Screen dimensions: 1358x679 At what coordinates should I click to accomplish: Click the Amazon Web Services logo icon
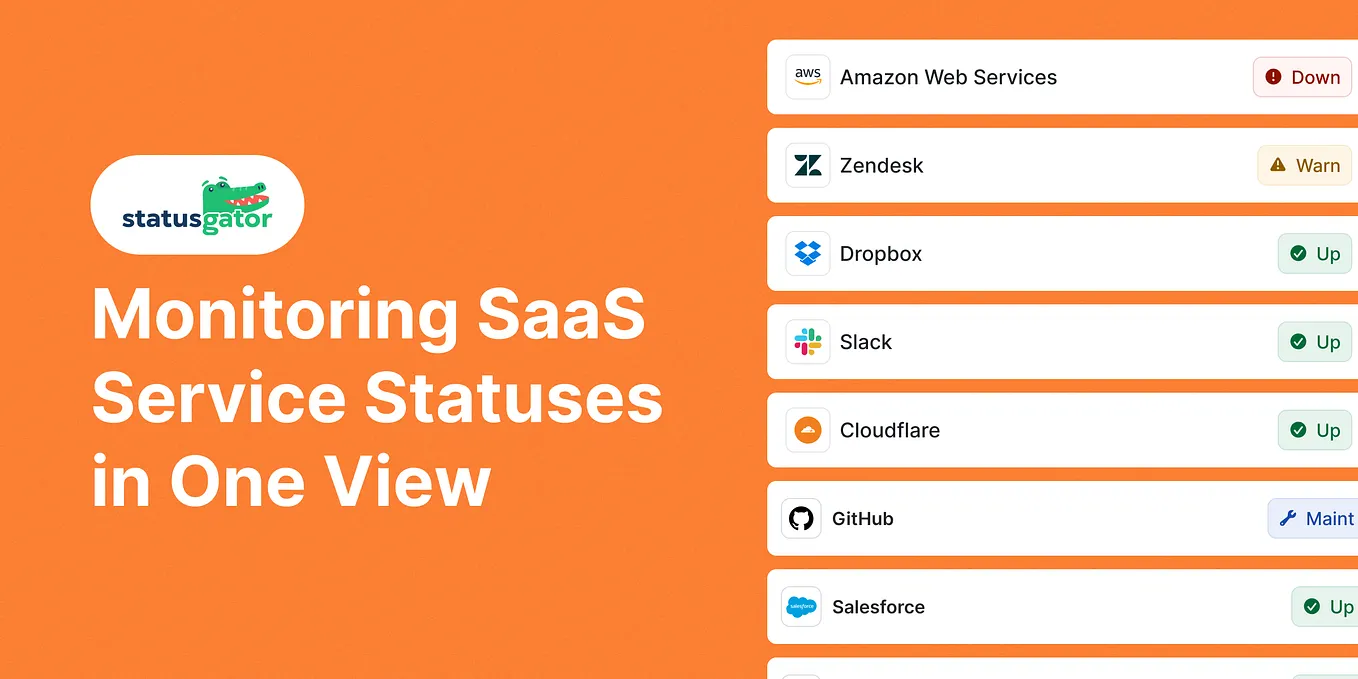[x=808, y=77]
